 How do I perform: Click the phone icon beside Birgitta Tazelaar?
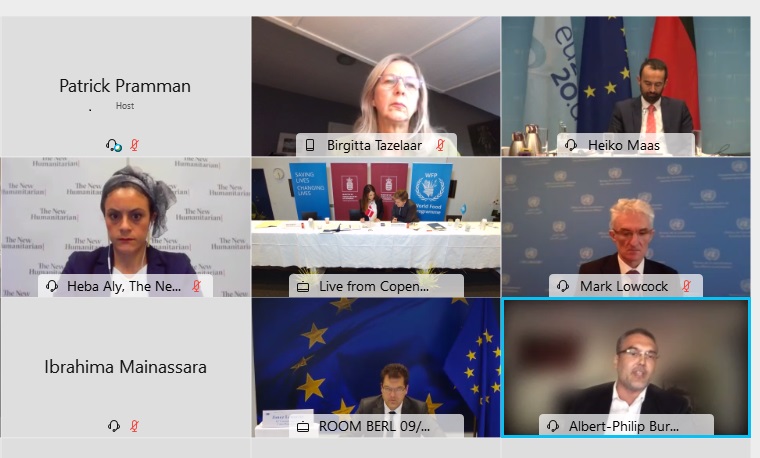click(x=310, y=145)
